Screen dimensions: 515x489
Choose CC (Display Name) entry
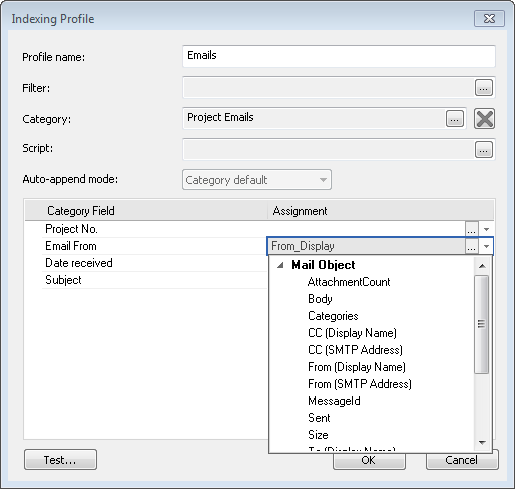pyautogui.click(x=352, y=333)
